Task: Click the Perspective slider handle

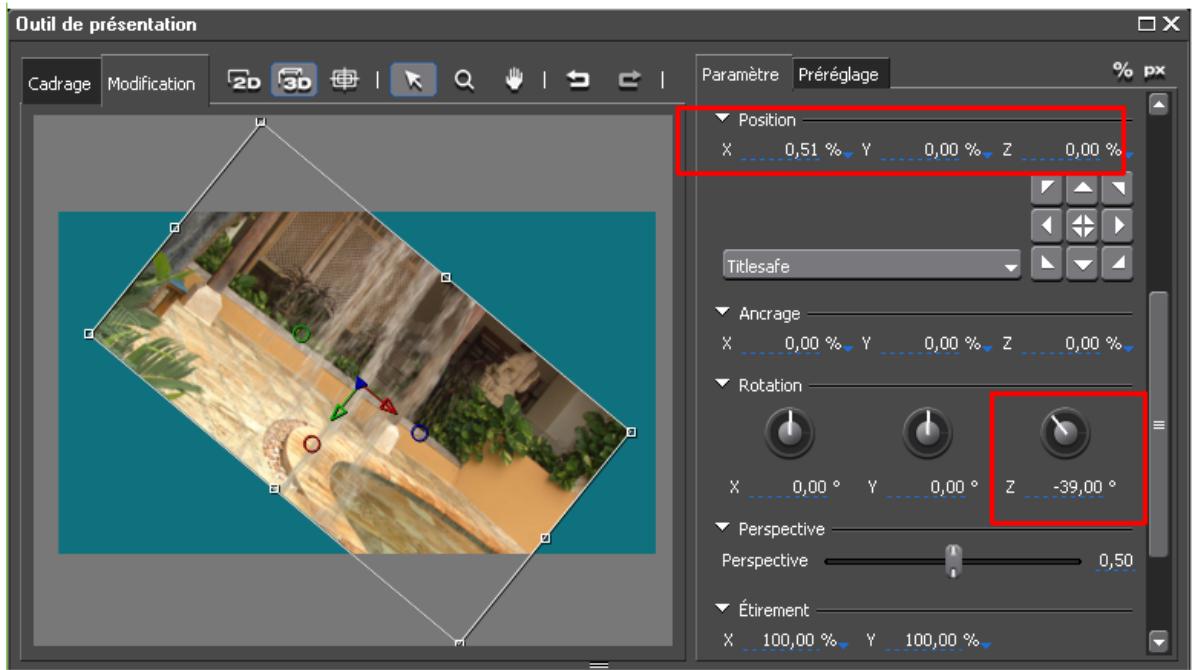Action: click(953, 561)
